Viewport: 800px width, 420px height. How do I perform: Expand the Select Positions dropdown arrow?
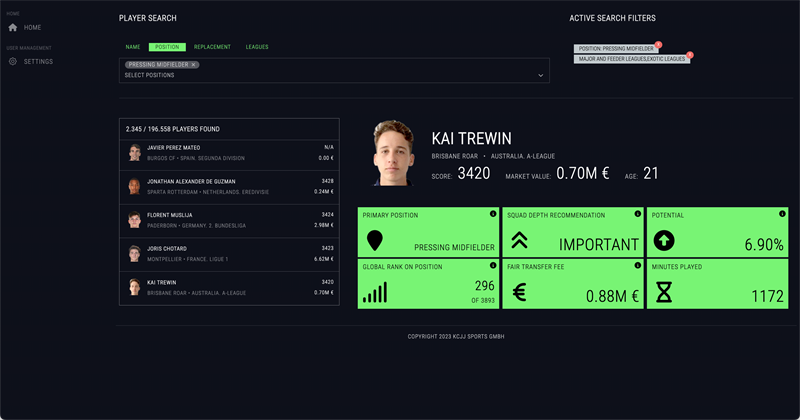pyautogui.click(x=540, y=76)
